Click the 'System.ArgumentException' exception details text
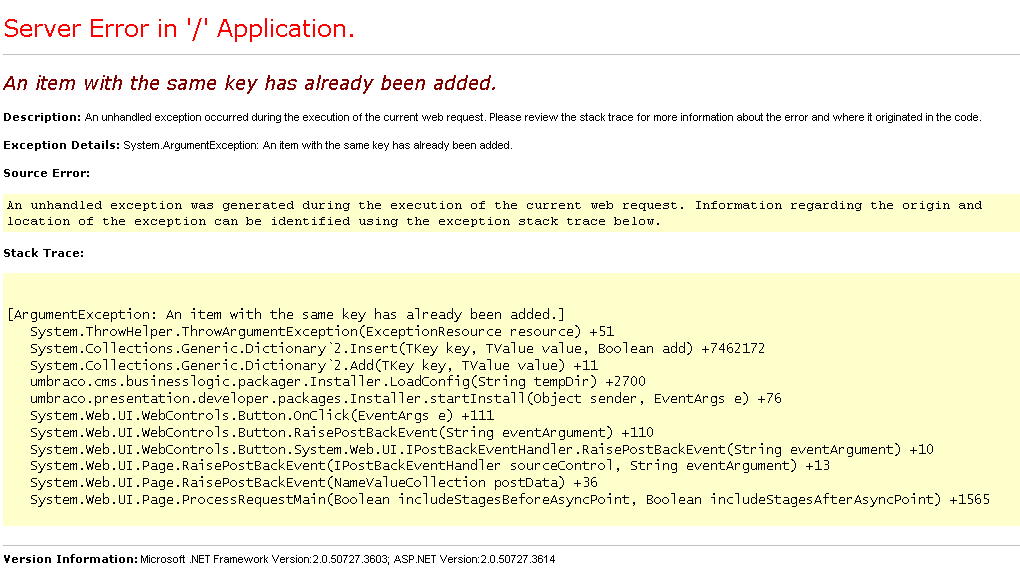The height and width of the screenshot is (579, 1020). tap(318, 145)
